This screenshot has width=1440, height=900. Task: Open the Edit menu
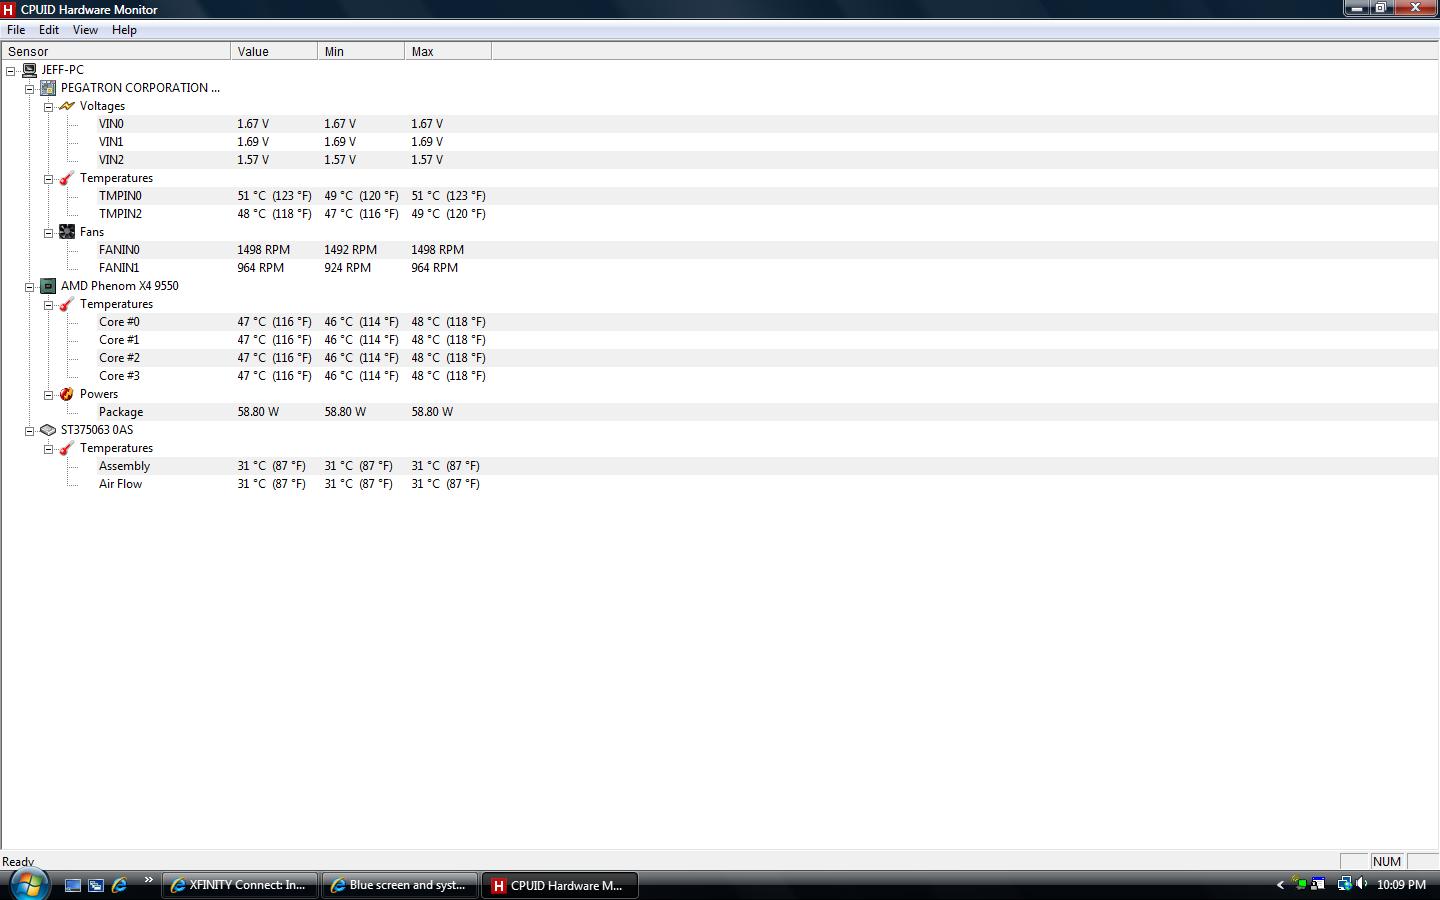pyautogui.click(x=49, y=30)
